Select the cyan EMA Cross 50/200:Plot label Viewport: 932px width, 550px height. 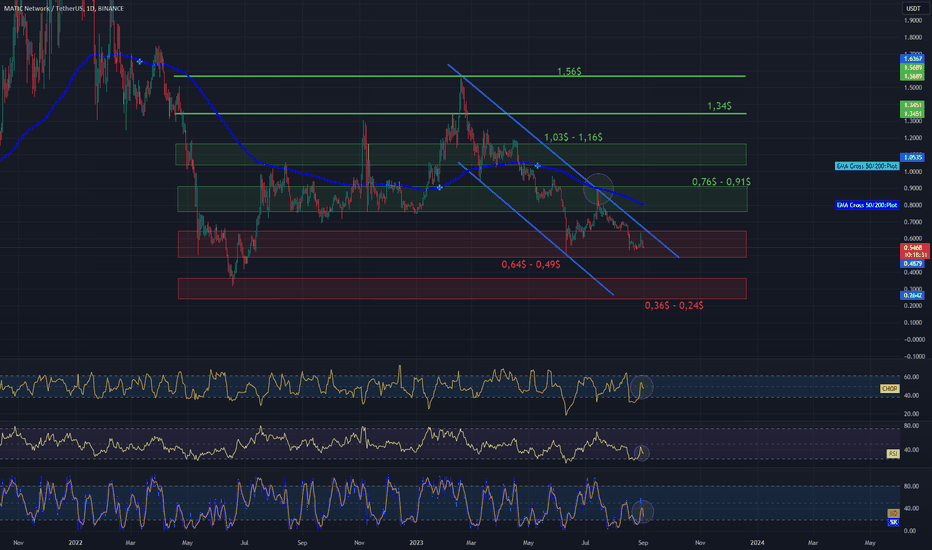pyautogui.click(x=867, y=166)
